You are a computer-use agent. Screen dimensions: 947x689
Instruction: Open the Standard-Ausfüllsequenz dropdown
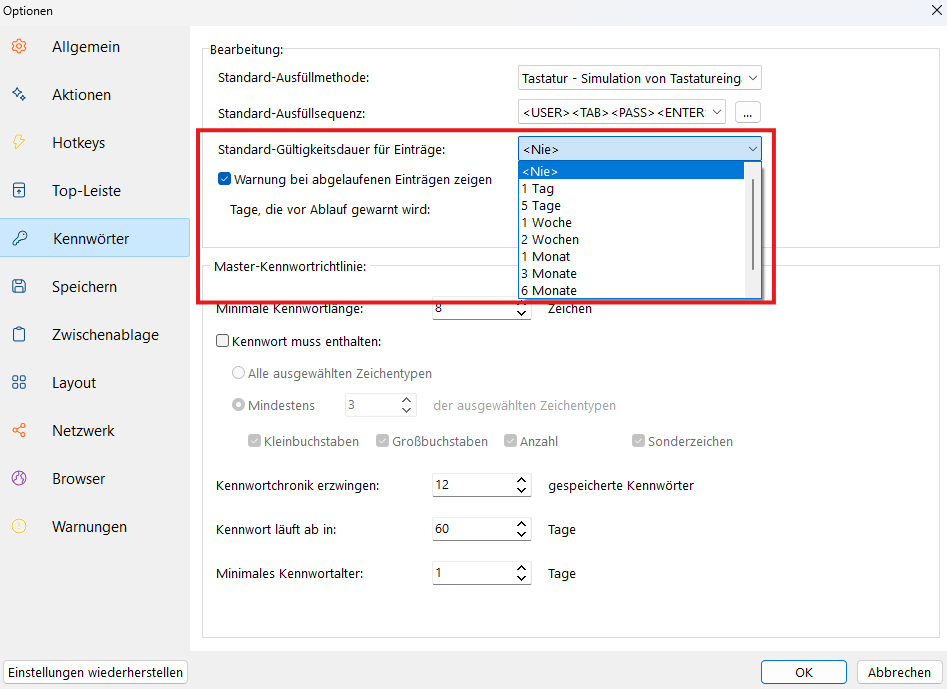click(x=621, y=112)
